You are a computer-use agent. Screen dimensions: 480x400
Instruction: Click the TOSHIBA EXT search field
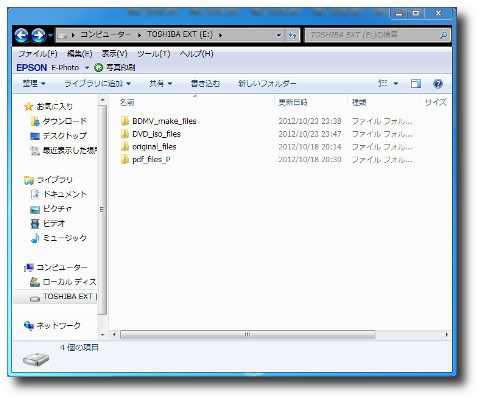pyautogui.click(x=378, y=35)
